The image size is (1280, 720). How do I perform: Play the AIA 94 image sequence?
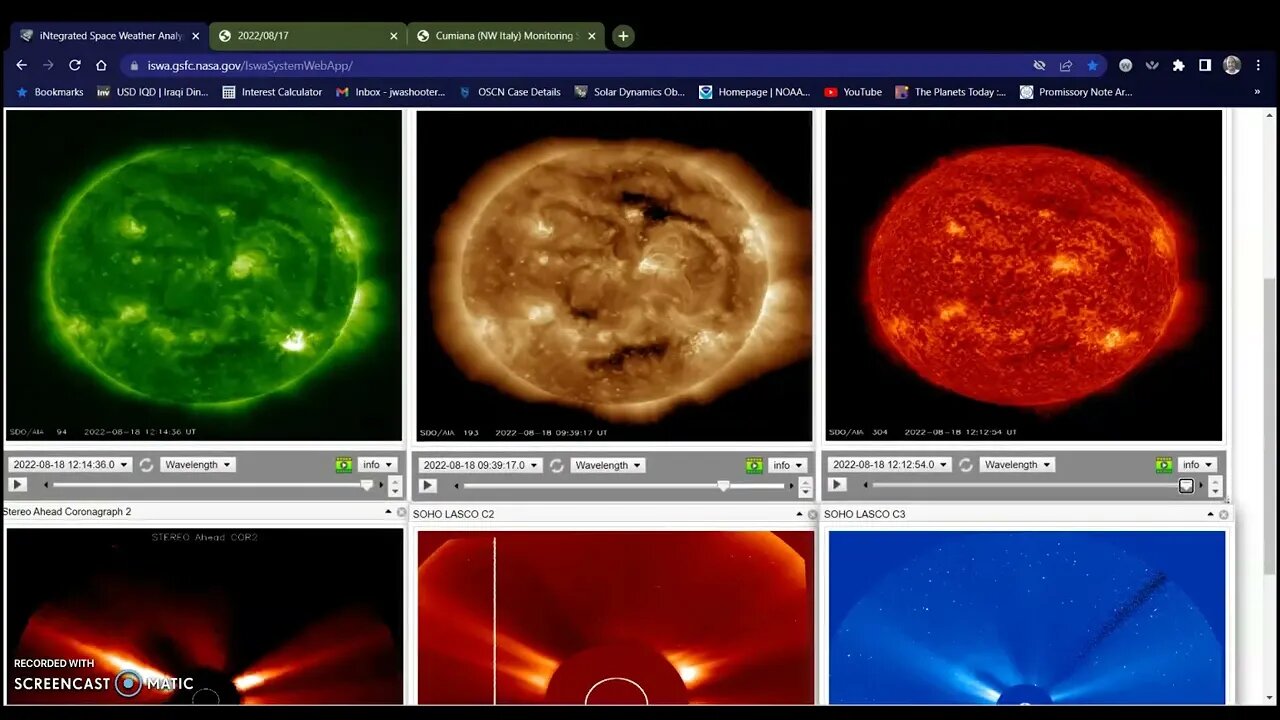17,485
